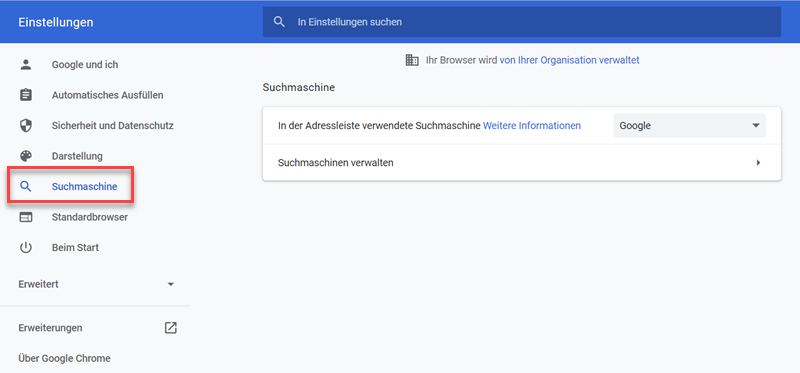Open the Google und ich section
The width and height of the screenshot is (800, 373).
pyautogui.click(x=85, y=65)
